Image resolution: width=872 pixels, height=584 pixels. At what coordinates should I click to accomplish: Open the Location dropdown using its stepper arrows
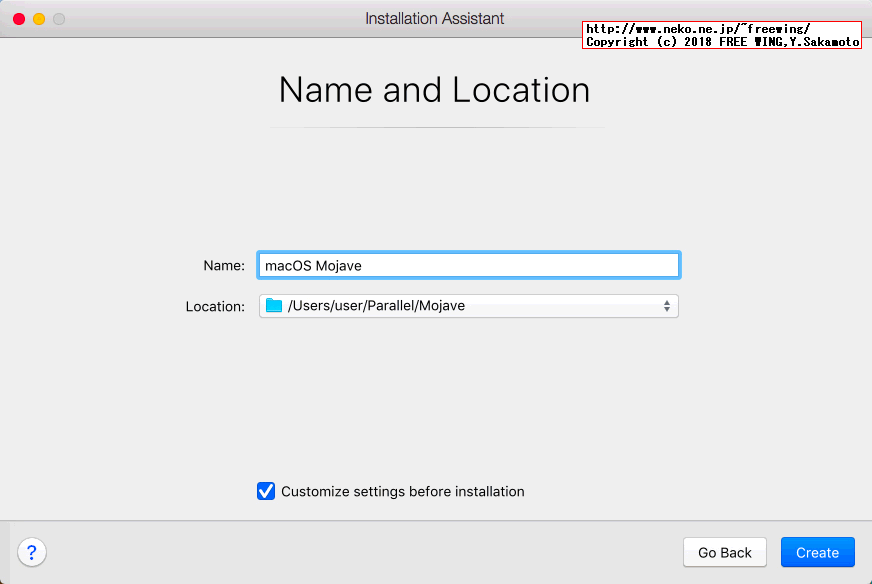coord(666,306)
